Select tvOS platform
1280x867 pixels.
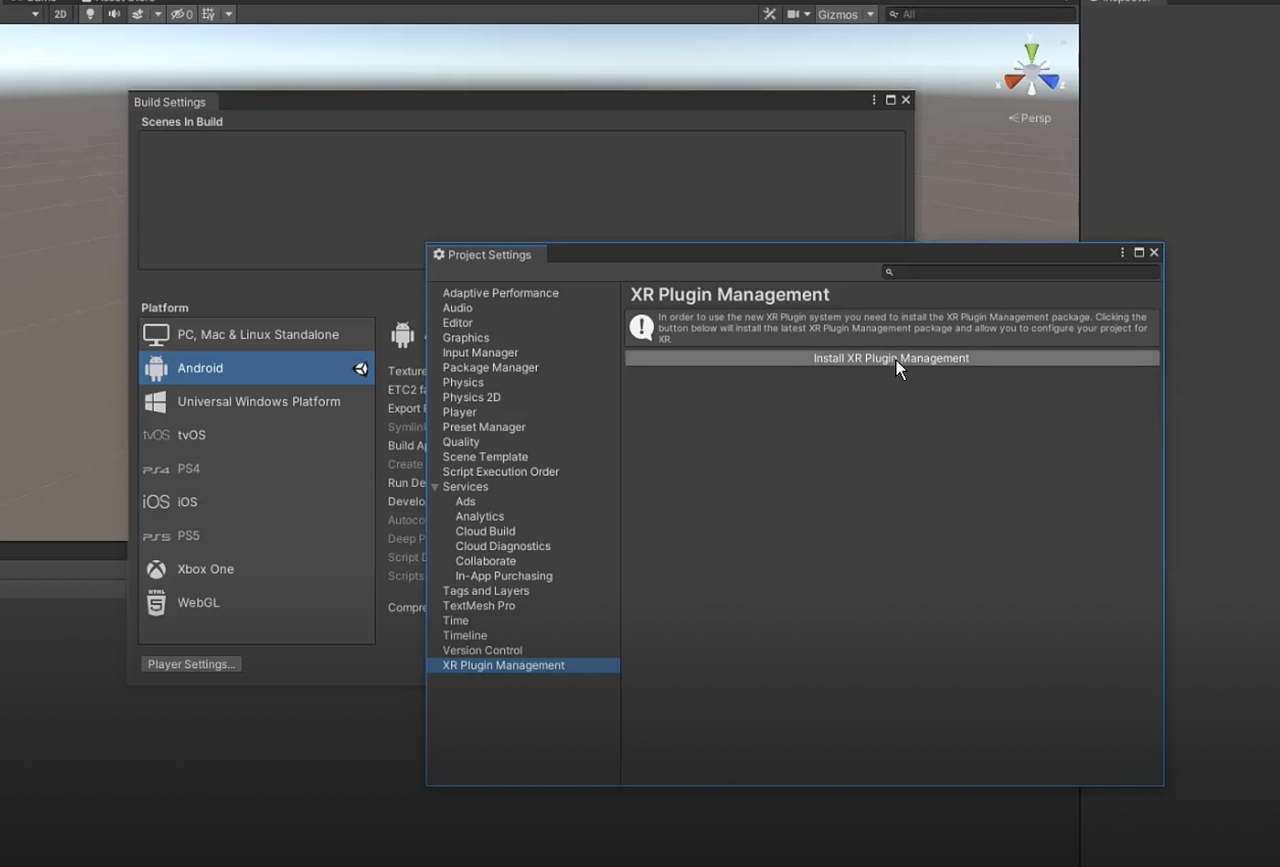click(257, 435)
